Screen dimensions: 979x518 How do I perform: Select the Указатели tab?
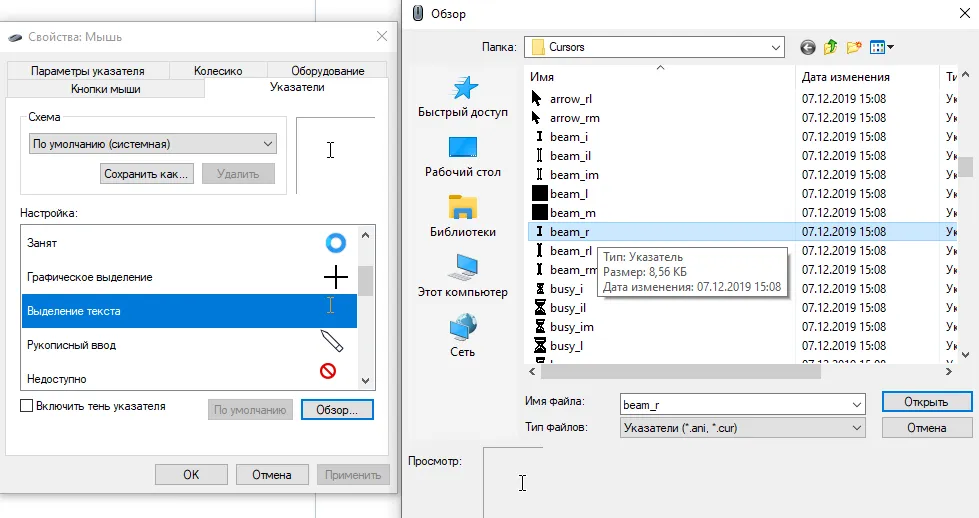pyautogui.click(x=297, y=87)
